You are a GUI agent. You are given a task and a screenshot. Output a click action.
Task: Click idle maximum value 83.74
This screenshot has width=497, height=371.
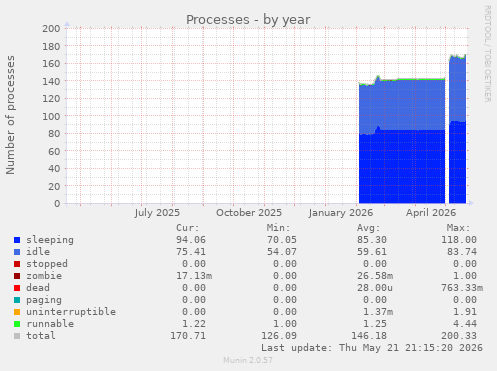tap(462, 252)
